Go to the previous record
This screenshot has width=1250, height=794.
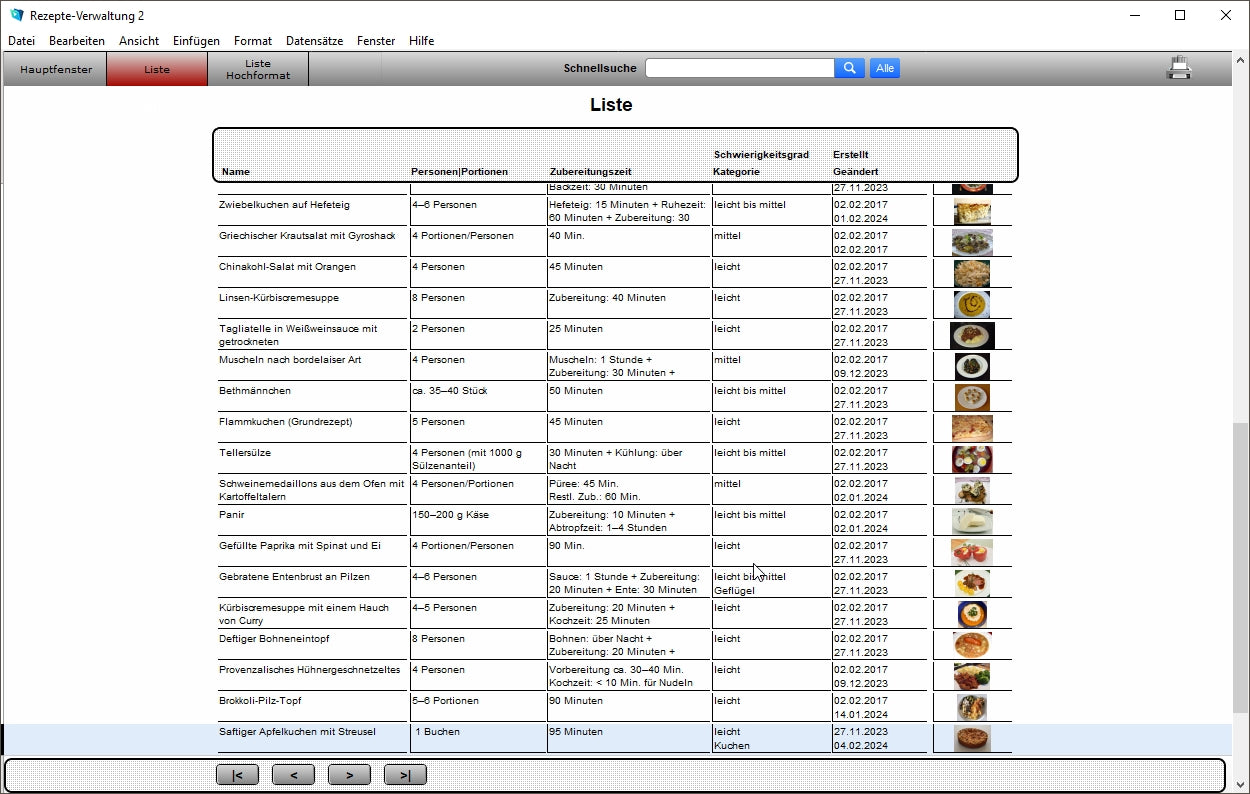[x=293, y=775]
